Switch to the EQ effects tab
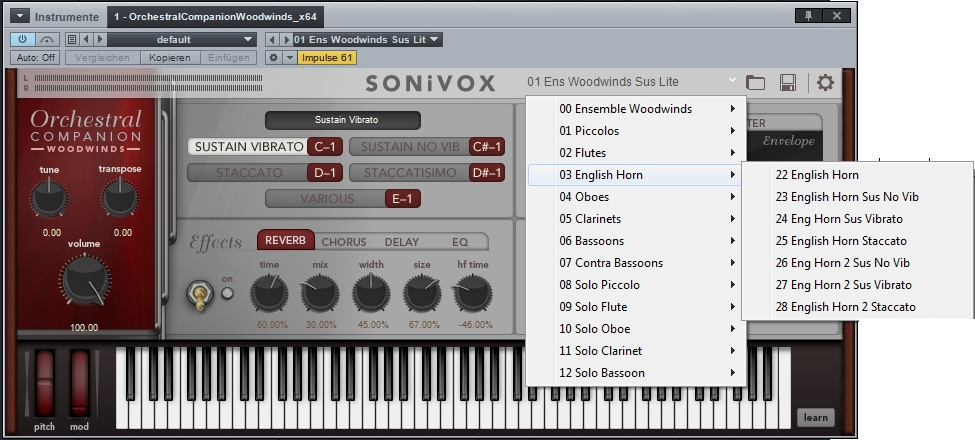975x440 pixels. [460, 242]
